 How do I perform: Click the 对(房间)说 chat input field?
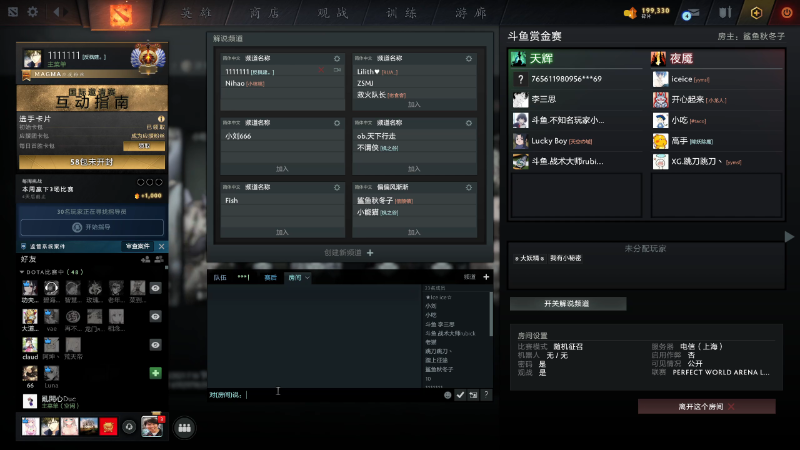[325, 395]
